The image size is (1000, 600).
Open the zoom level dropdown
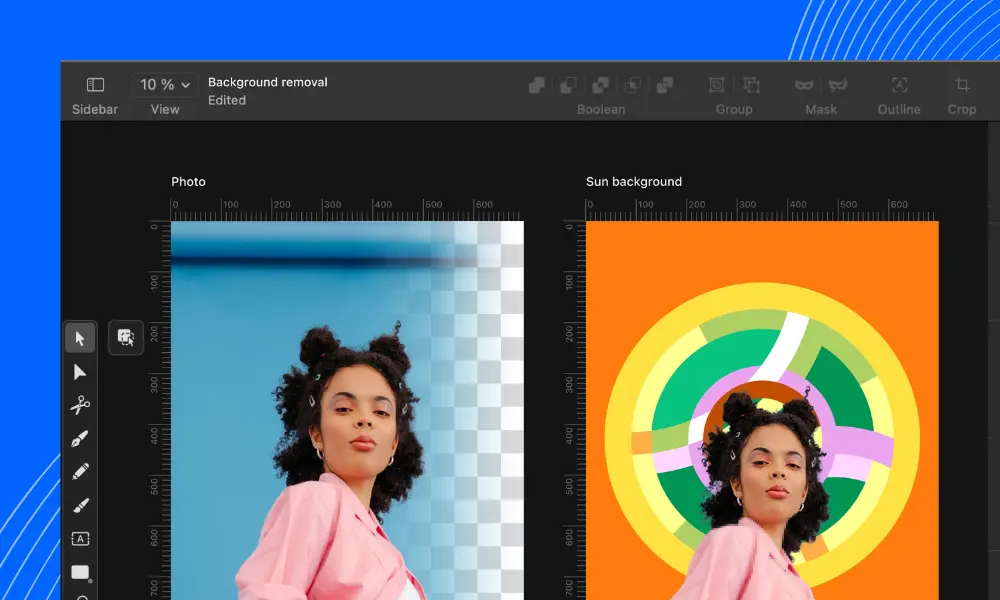pos(163,84)
